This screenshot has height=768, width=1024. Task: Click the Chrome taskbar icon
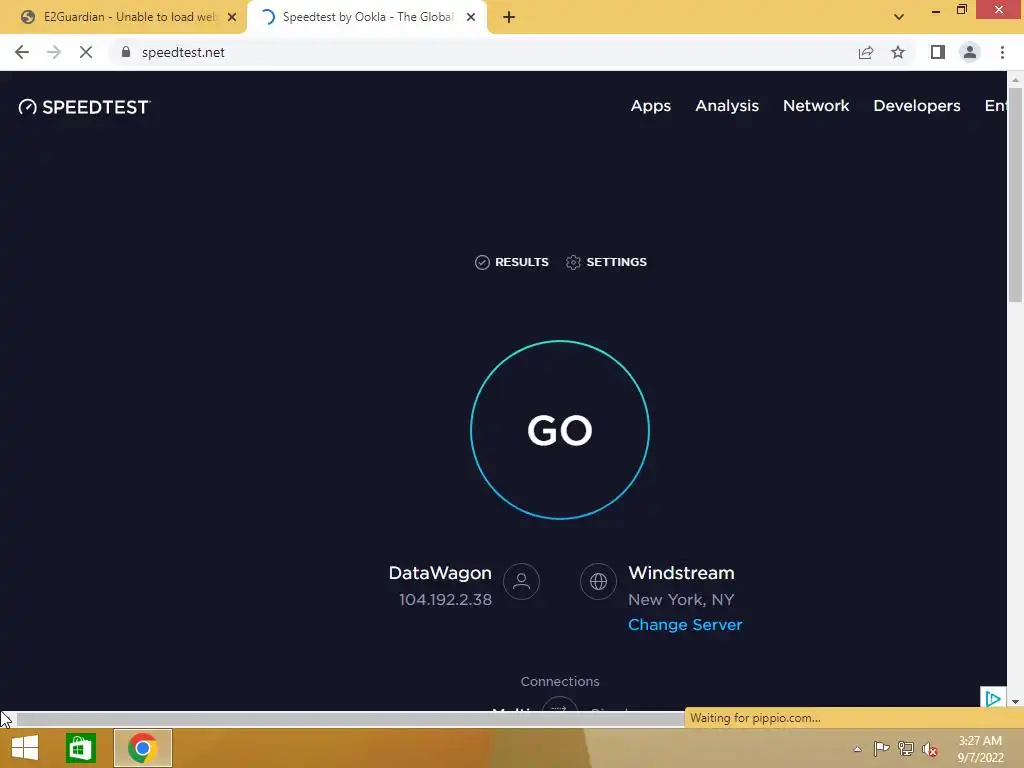(142, 748)
